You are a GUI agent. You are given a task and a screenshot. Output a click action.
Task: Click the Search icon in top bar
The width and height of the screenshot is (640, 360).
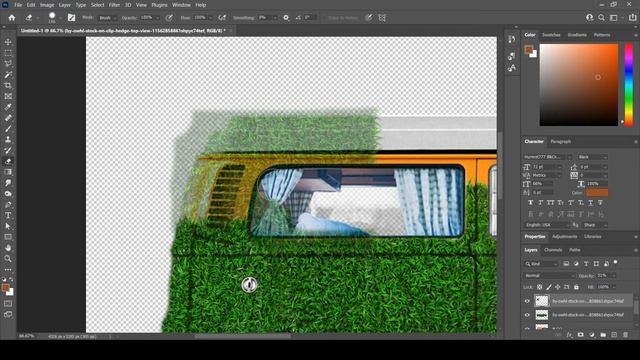pyautogui.click(x=601, y=18)
